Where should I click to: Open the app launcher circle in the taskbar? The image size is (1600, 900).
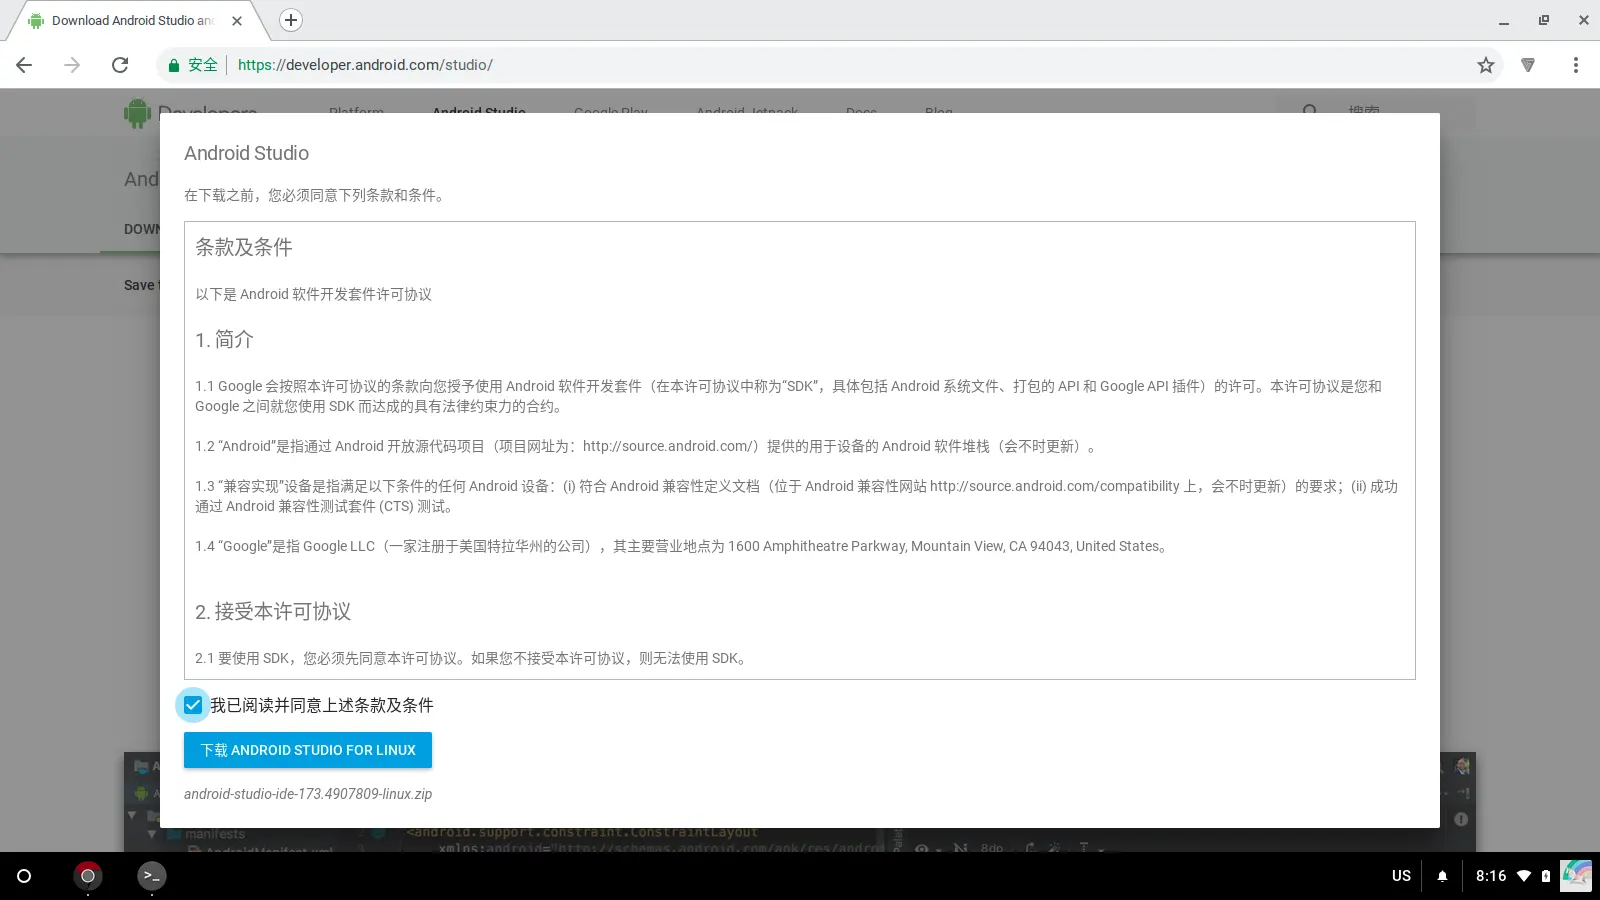[x=22, y=875]
